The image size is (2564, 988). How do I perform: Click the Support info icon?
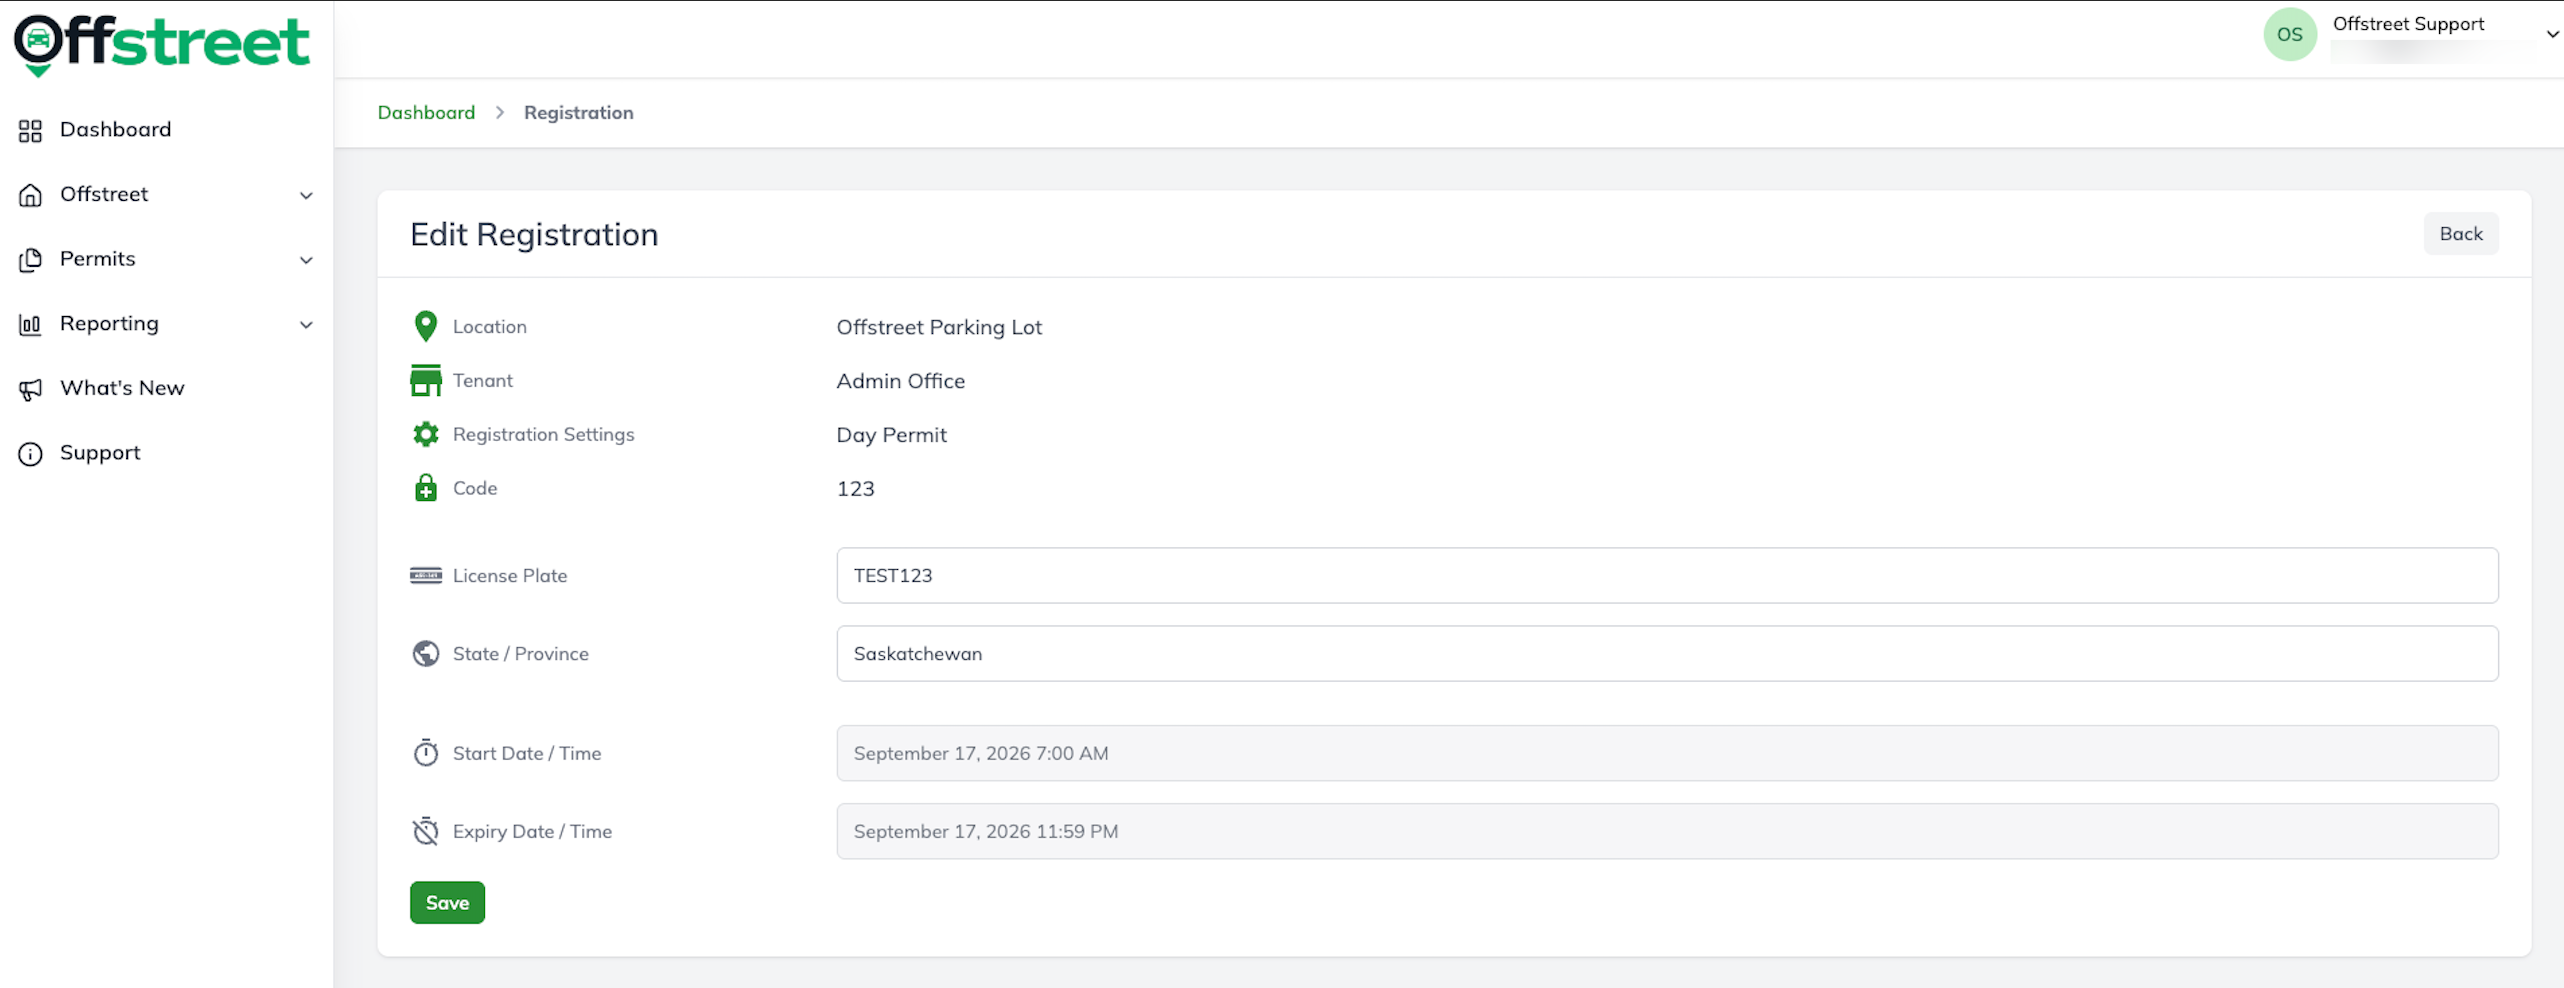(30, 454)
